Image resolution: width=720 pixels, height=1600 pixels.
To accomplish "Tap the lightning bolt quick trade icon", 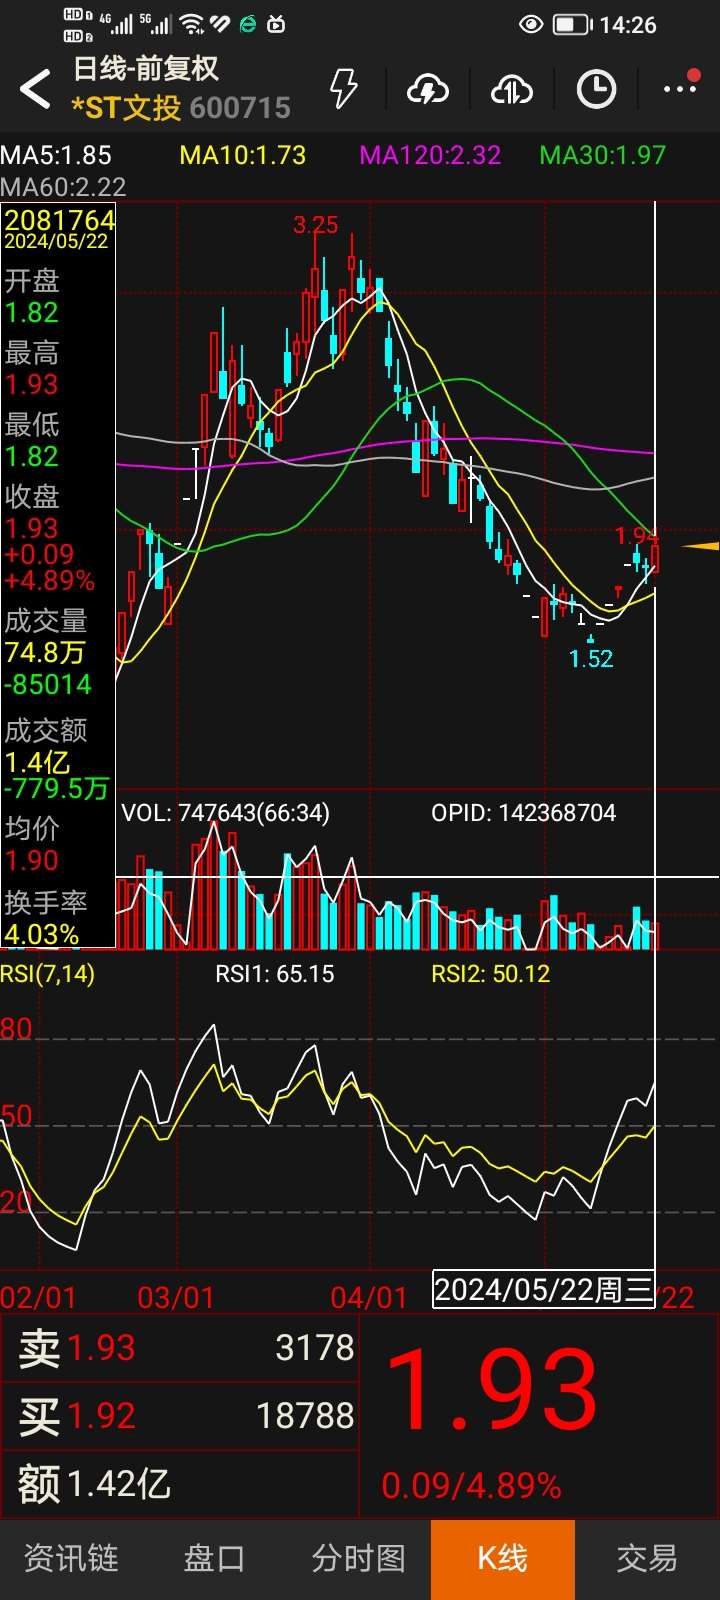I will [x=344, y=89].
